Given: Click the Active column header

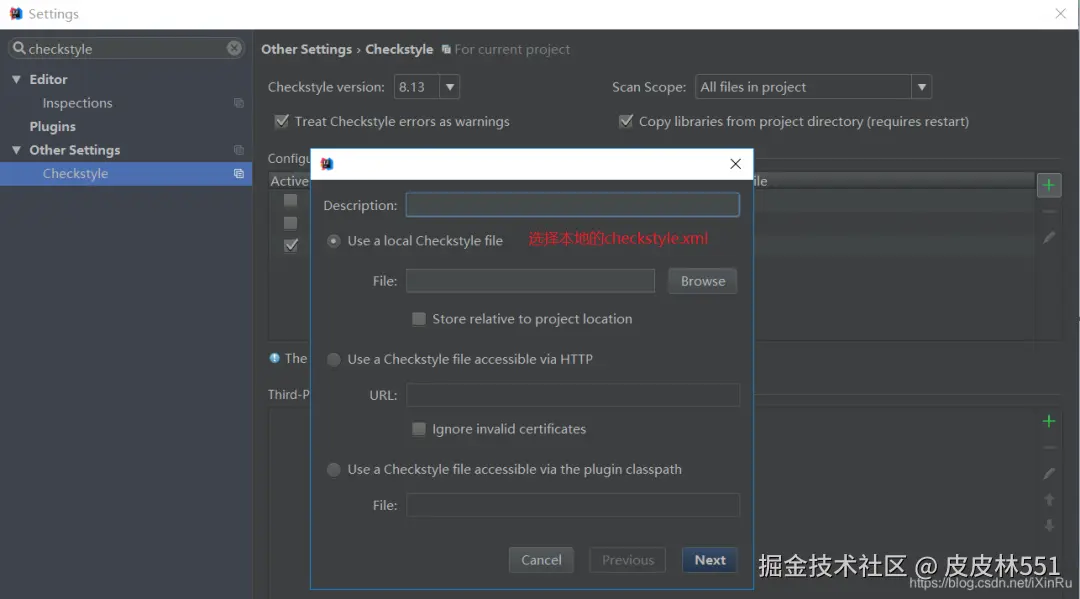Looking at the screenshot, I should click(x=289, y=181).
